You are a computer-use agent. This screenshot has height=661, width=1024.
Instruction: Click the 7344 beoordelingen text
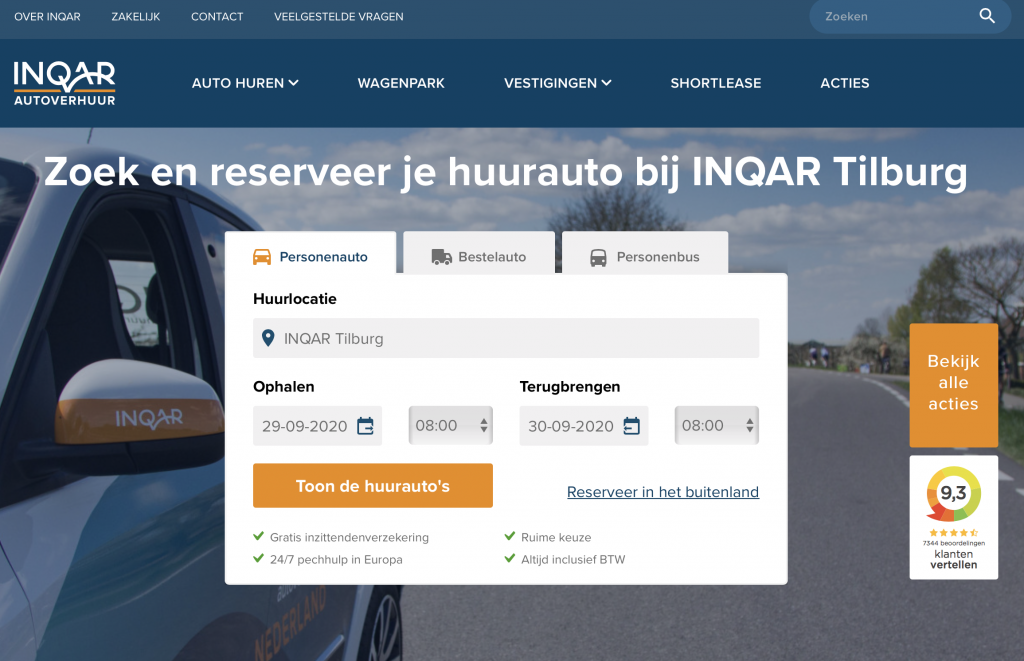click(x=953, y=543)
